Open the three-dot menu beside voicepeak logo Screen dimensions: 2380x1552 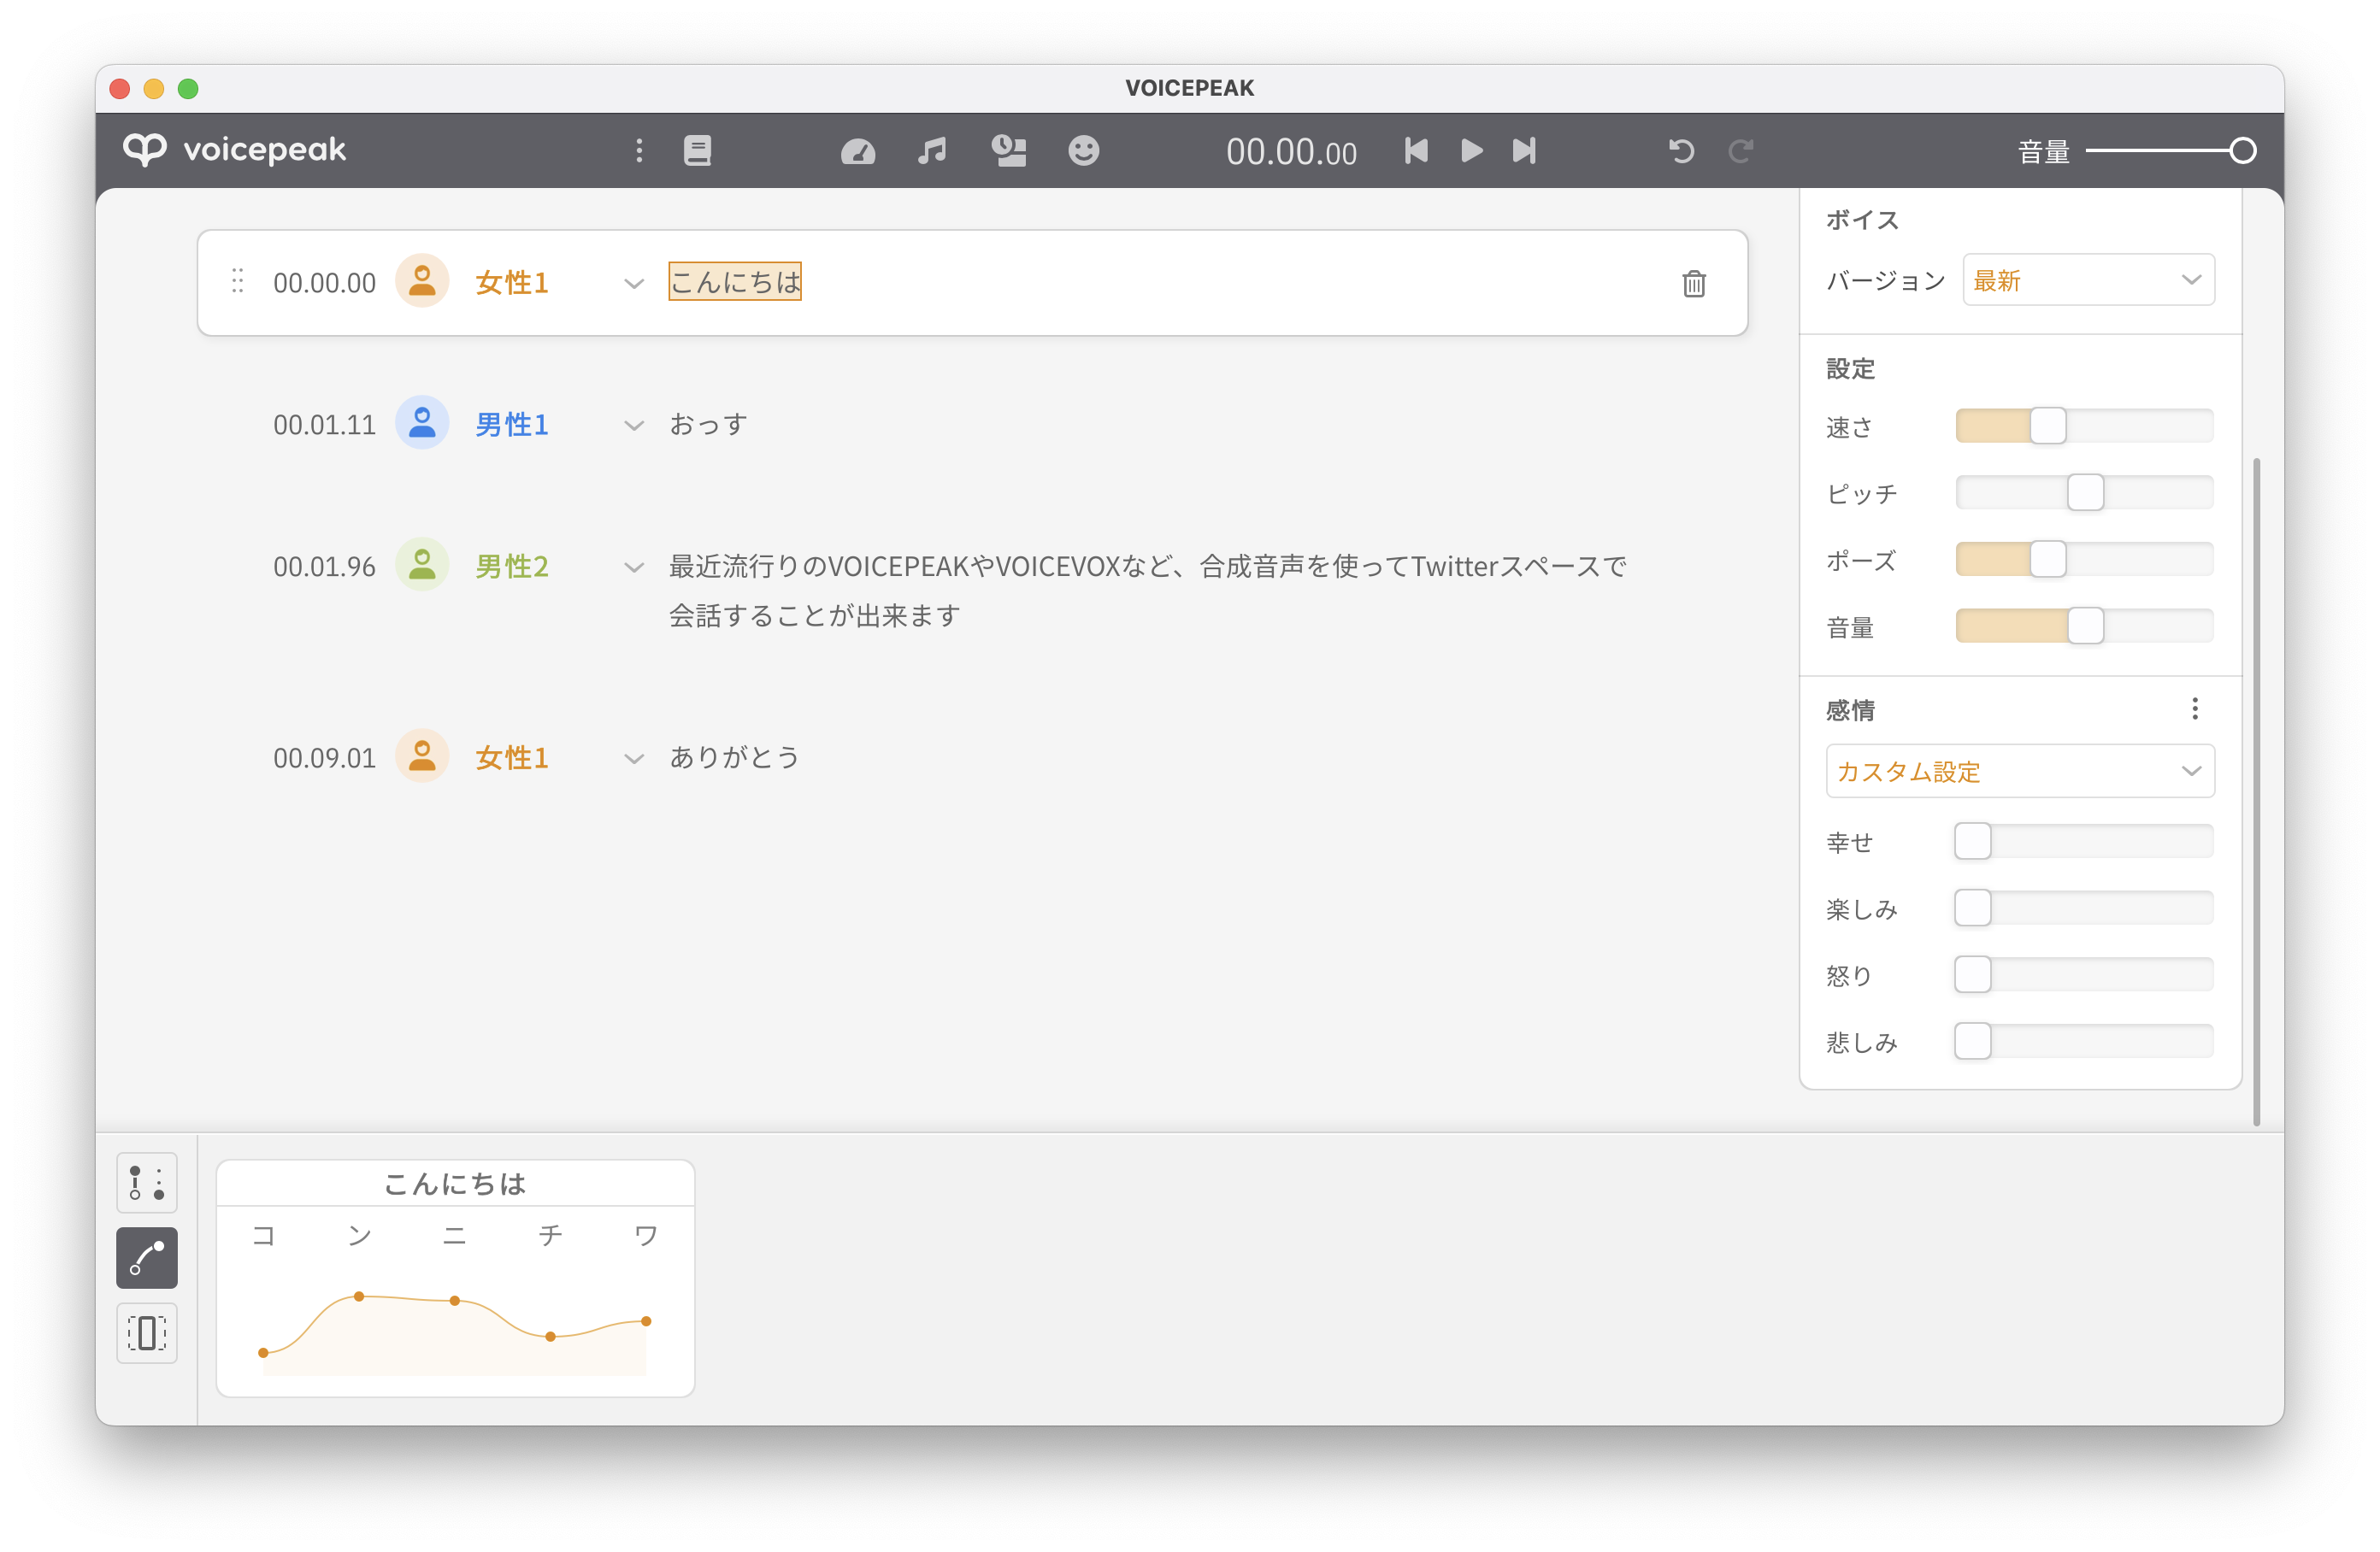click(x=639, y=151)
